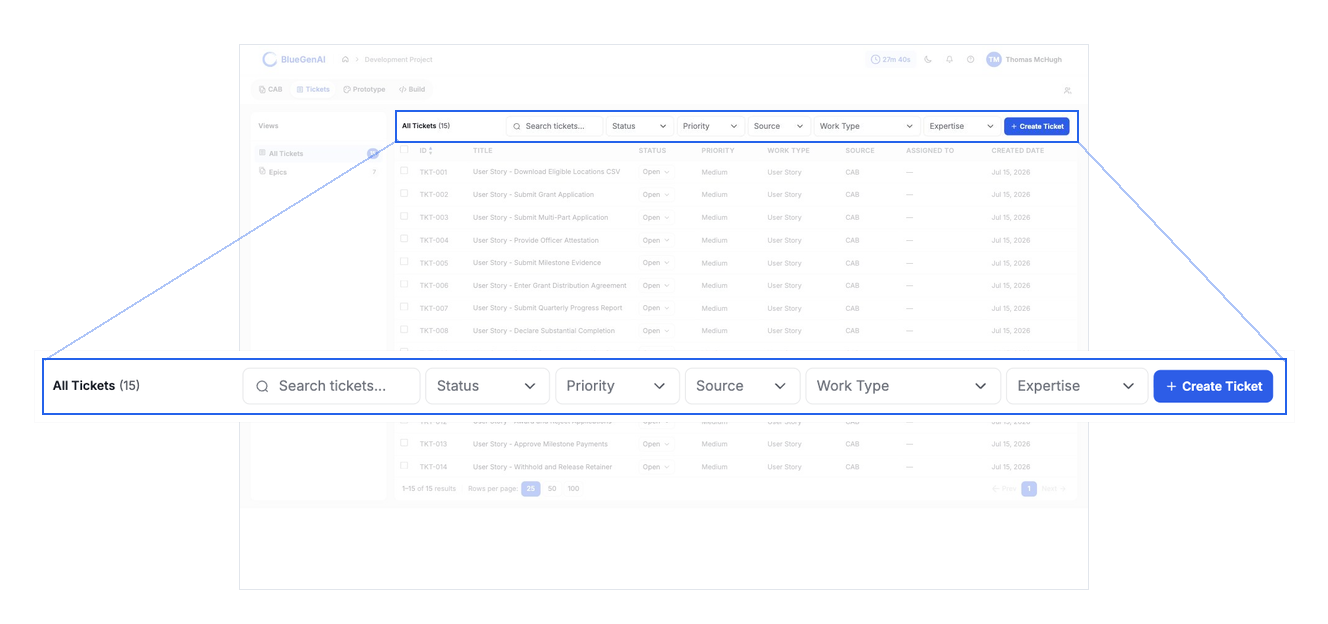Screen dimensions: 1328x624
Task: Go to previous page with Prev
Action: coord(1004,489)
